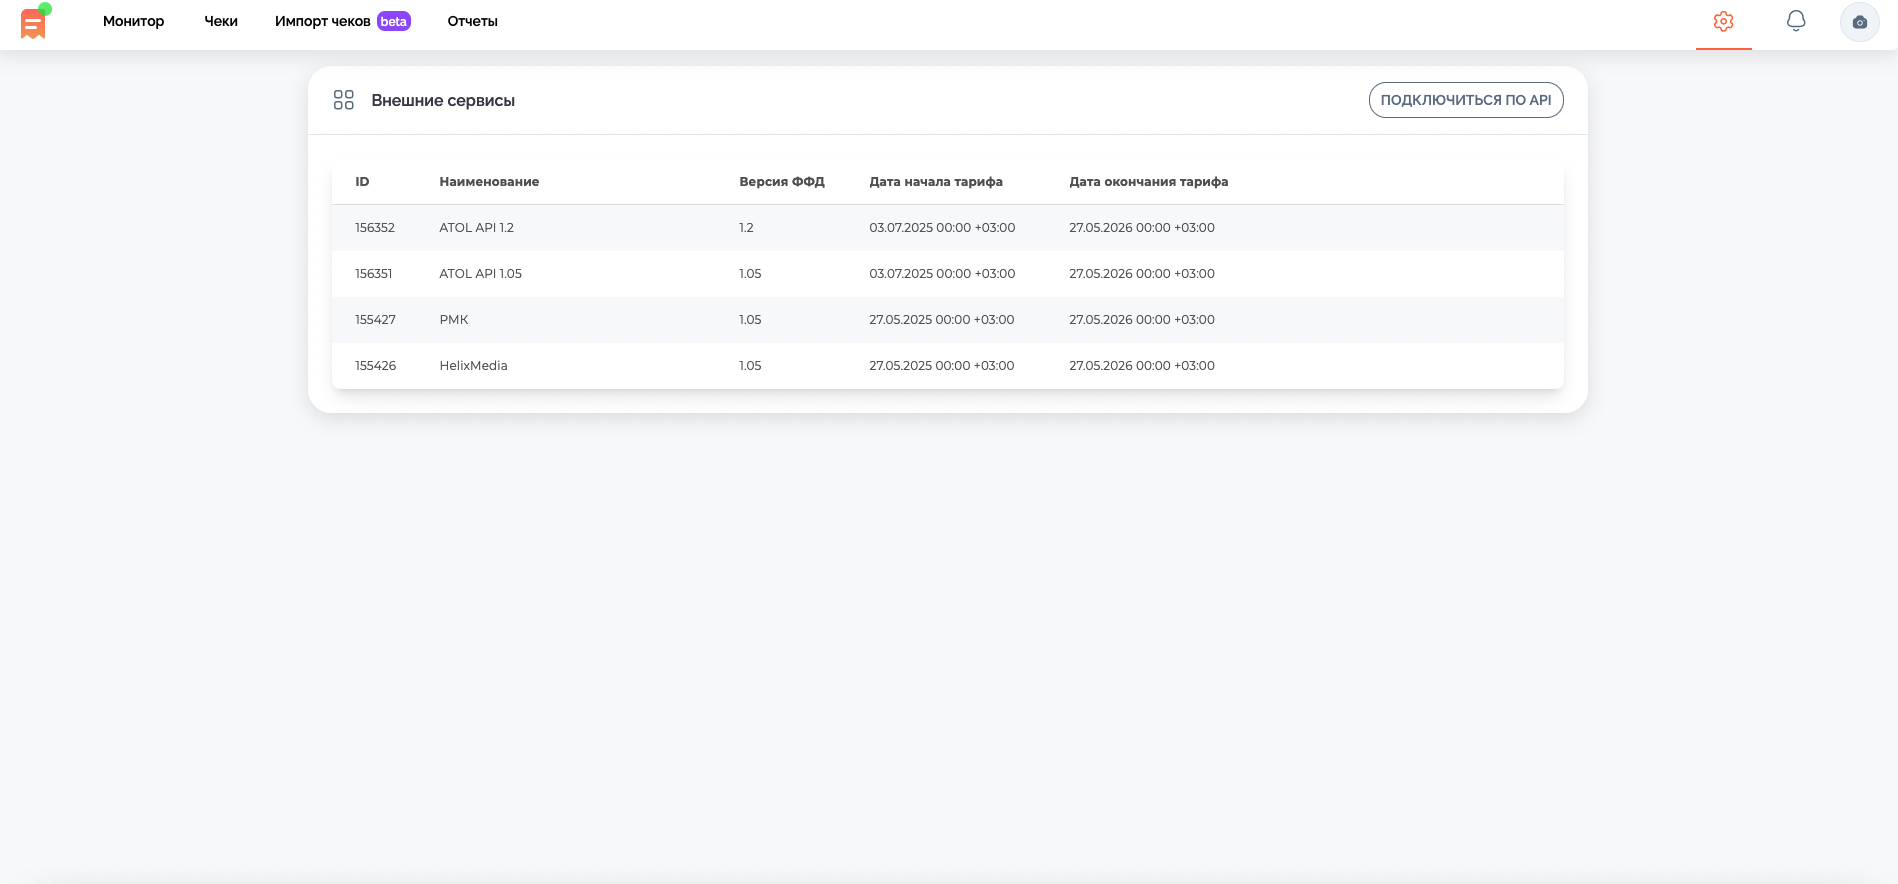1898x884 pixels.
Task: Click the grid icon beside Внешние сервисы
Action: coord(344,100)
